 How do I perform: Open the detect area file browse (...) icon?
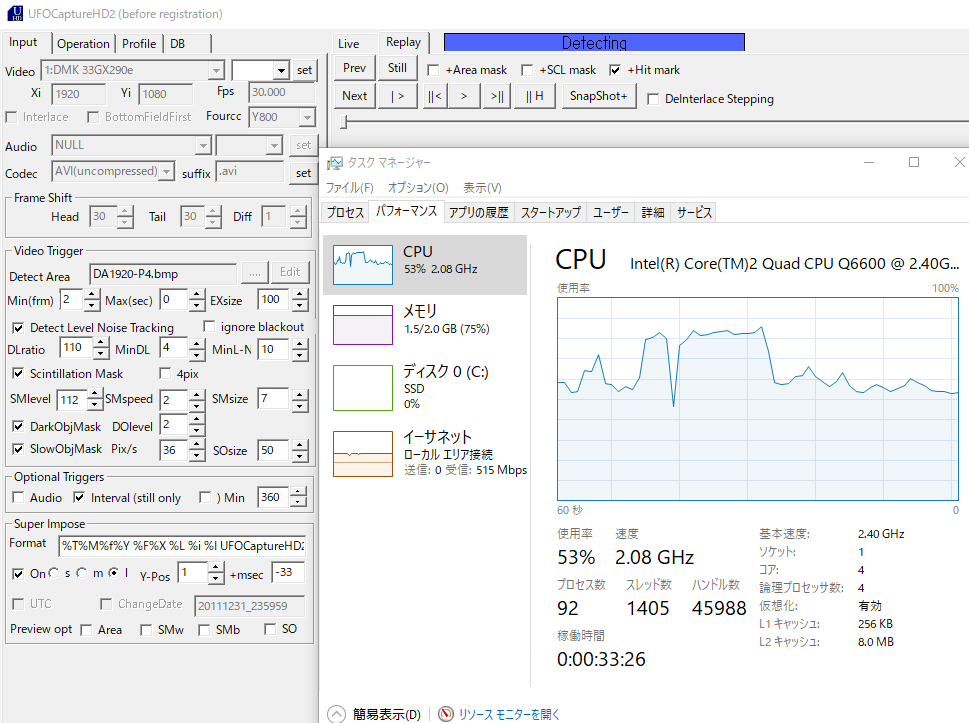coord(254,271)
